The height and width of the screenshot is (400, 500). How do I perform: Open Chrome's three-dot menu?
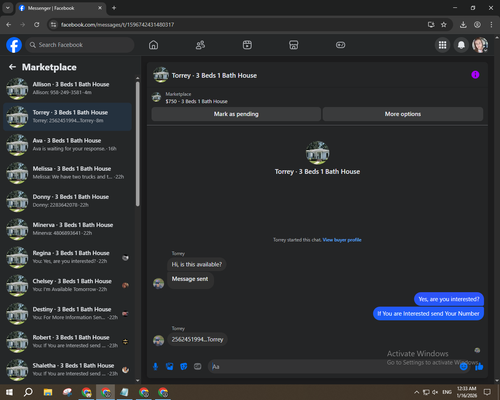coord(491,25)
